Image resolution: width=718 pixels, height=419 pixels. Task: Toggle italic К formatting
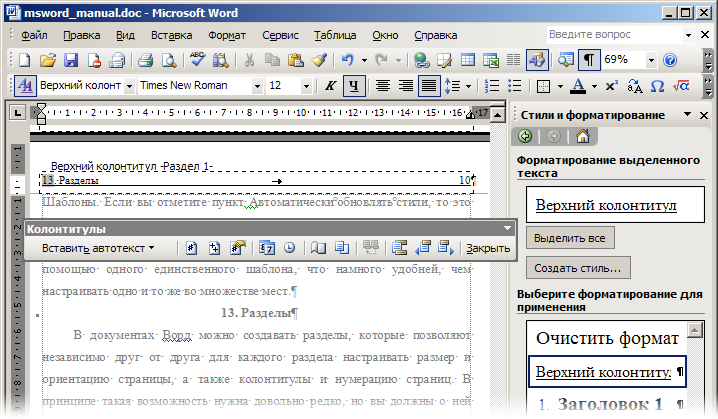(331, 86)
